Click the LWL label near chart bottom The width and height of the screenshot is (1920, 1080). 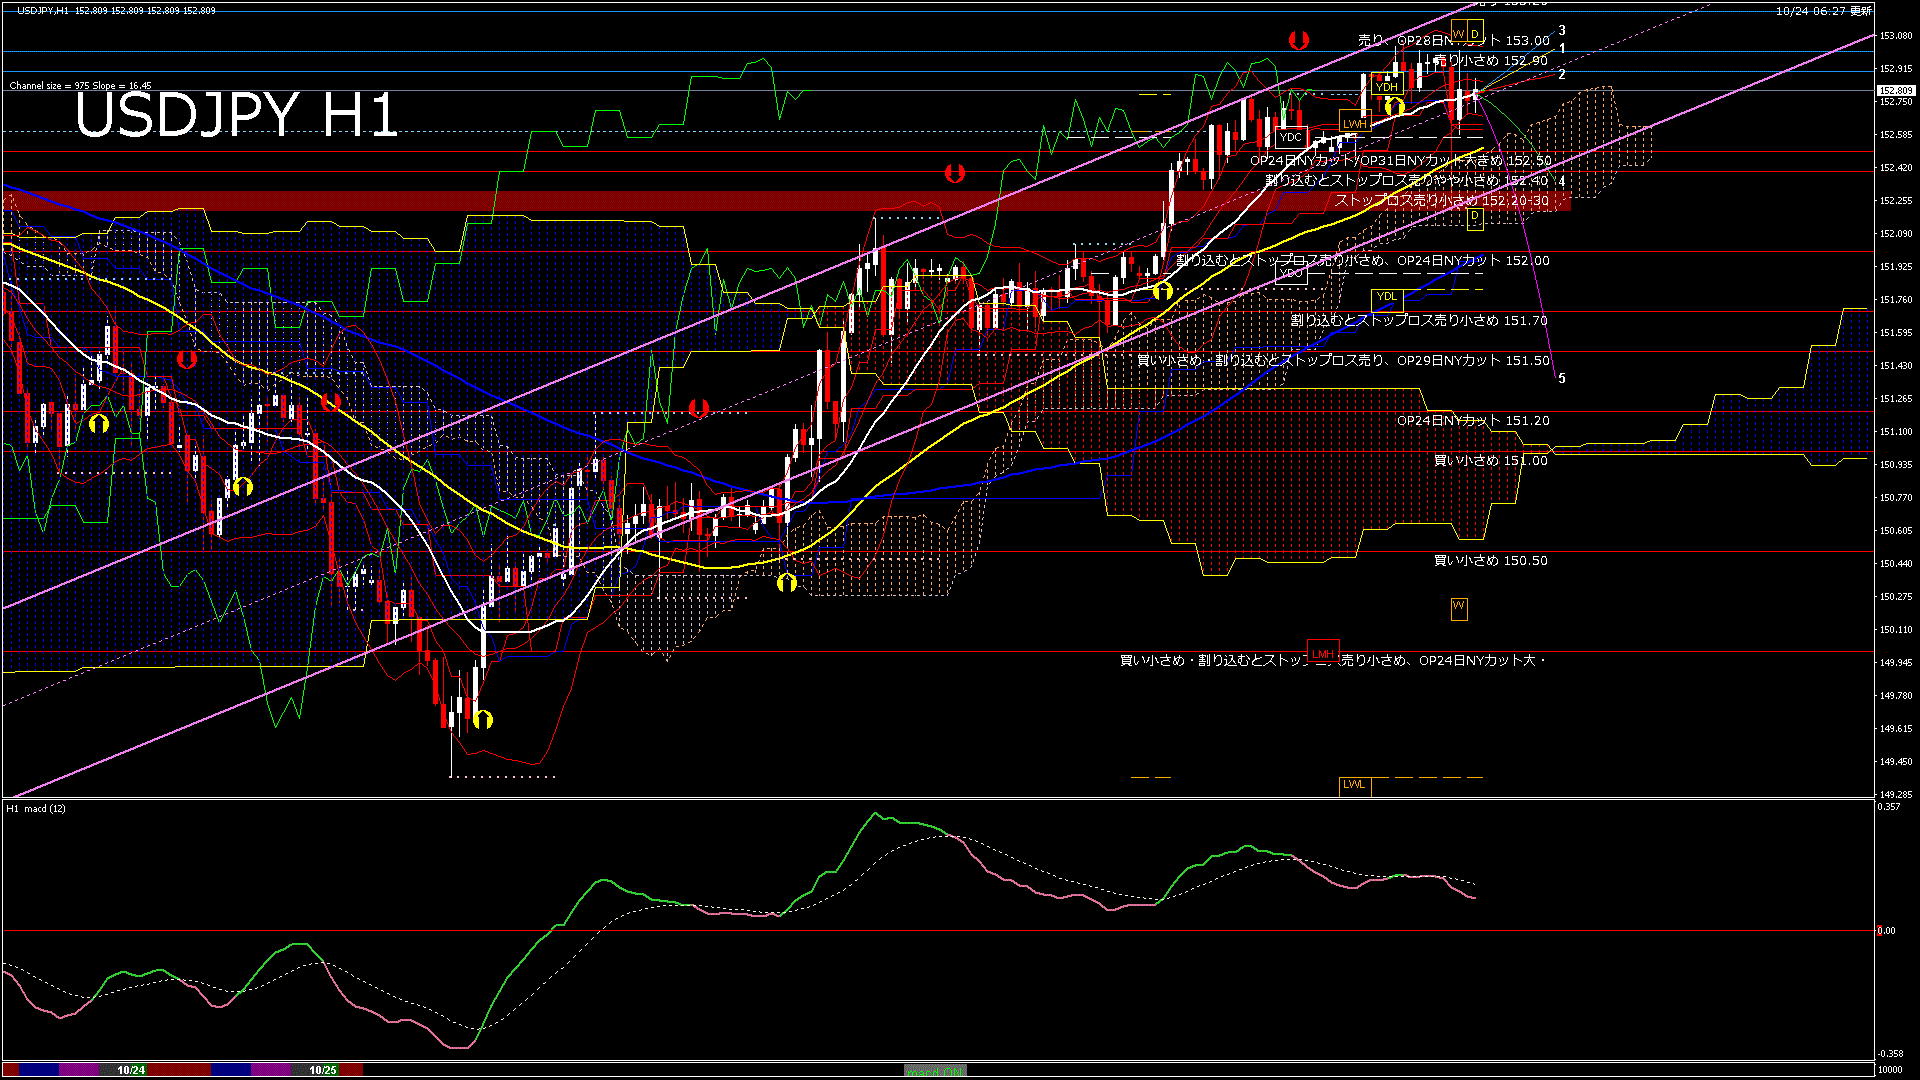click(x=1354, y=785)
